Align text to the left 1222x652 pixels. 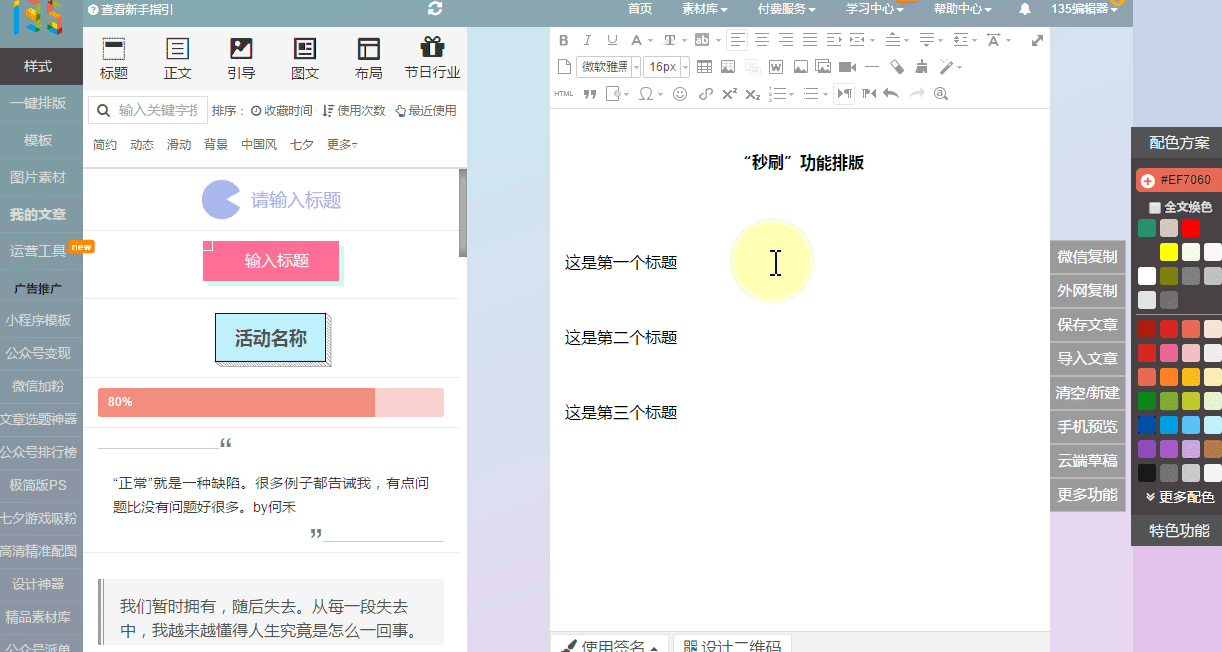pyautogui.click(x=737, y=41)
